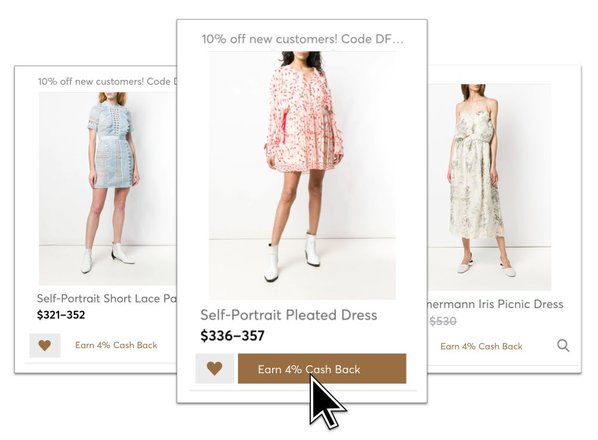Click the heart icon on Short Lace dress card
This screenshot has width=598, height=440.
(45, 345)
